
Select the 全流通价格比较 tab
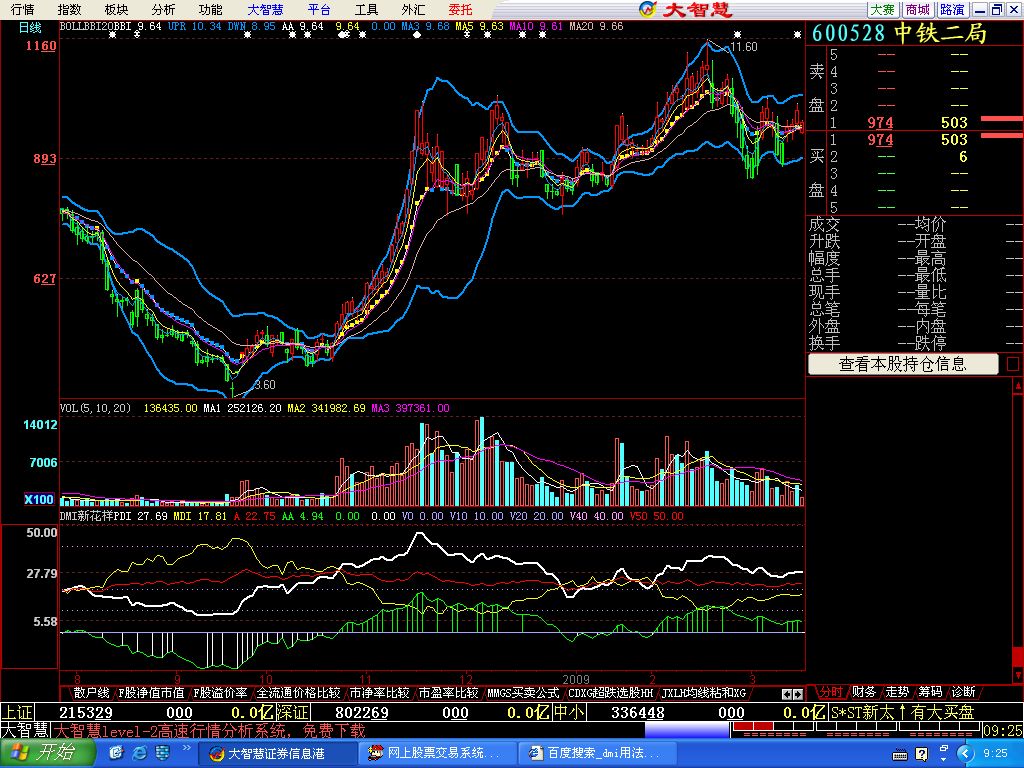click(x=298, y=693)
